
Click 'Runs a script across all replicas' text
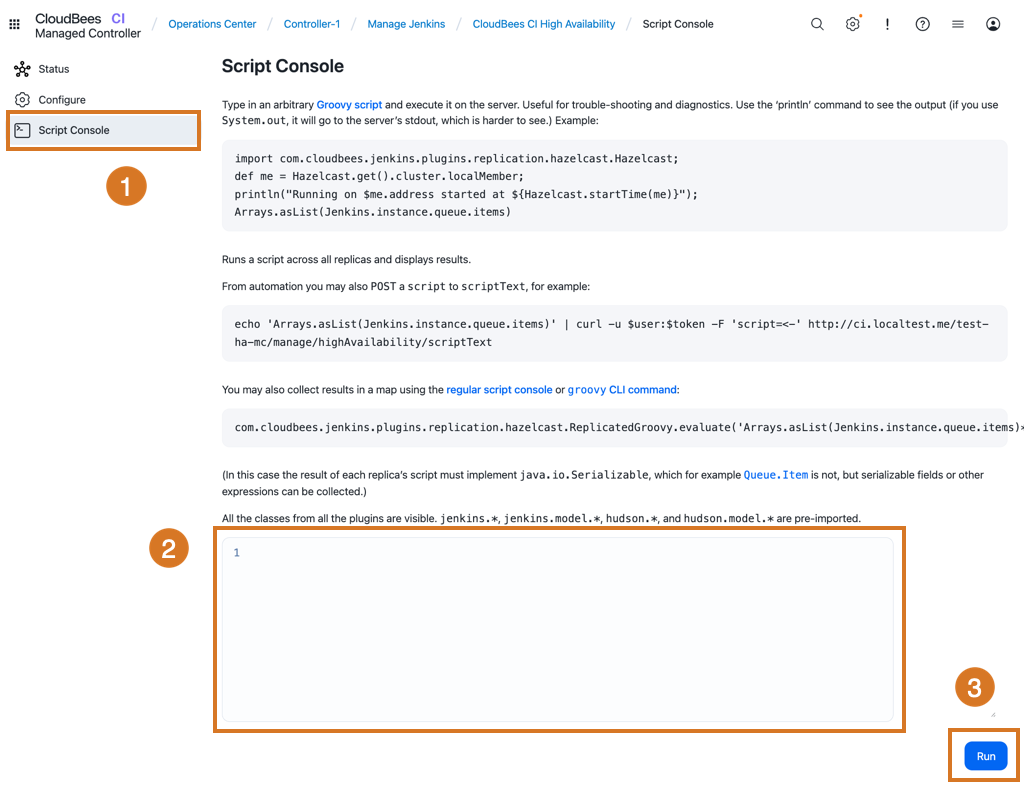[346, 260]
